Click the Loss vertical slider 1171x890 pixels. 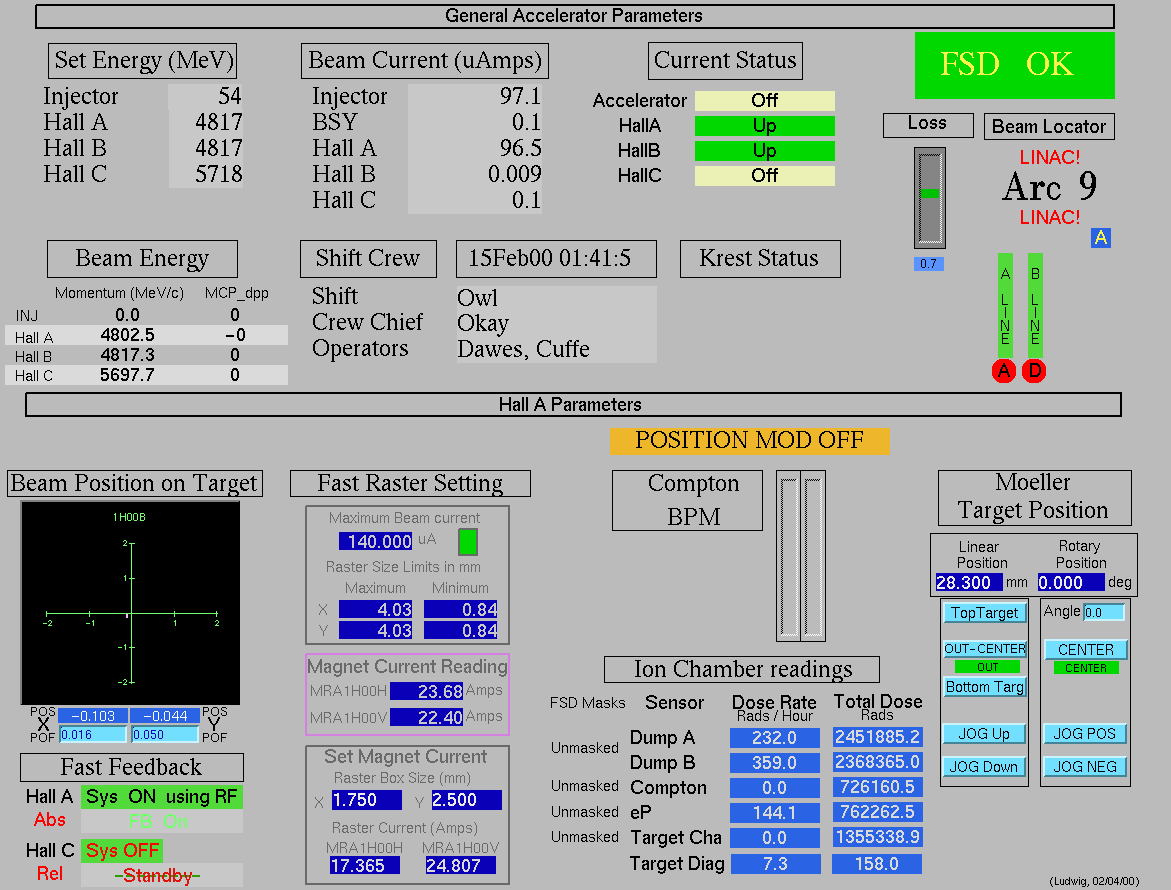pyautogui.click(x=929, y=197)
